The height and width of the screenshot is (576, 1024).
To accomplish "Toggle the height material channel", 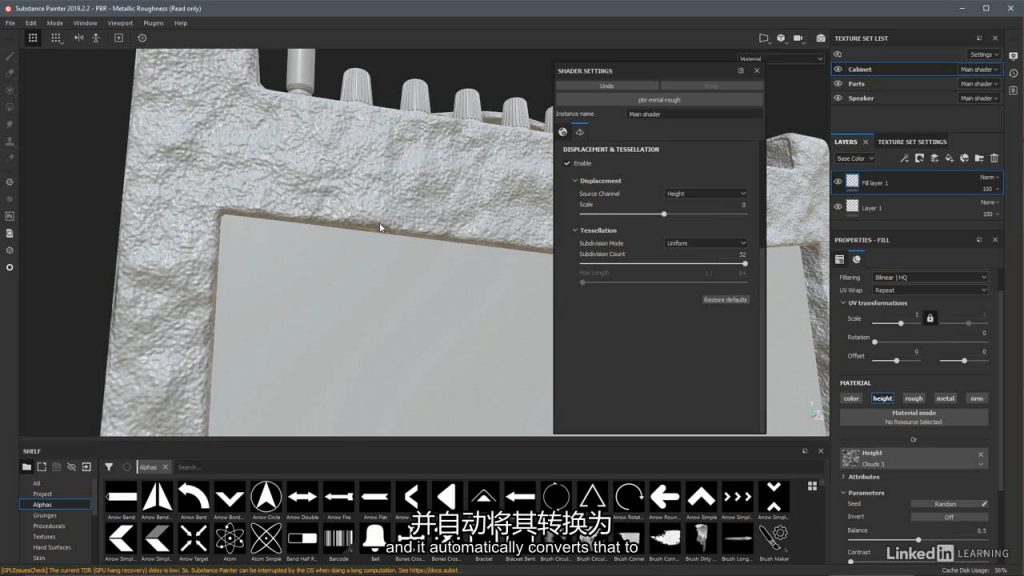I will [x=882, y=398].
